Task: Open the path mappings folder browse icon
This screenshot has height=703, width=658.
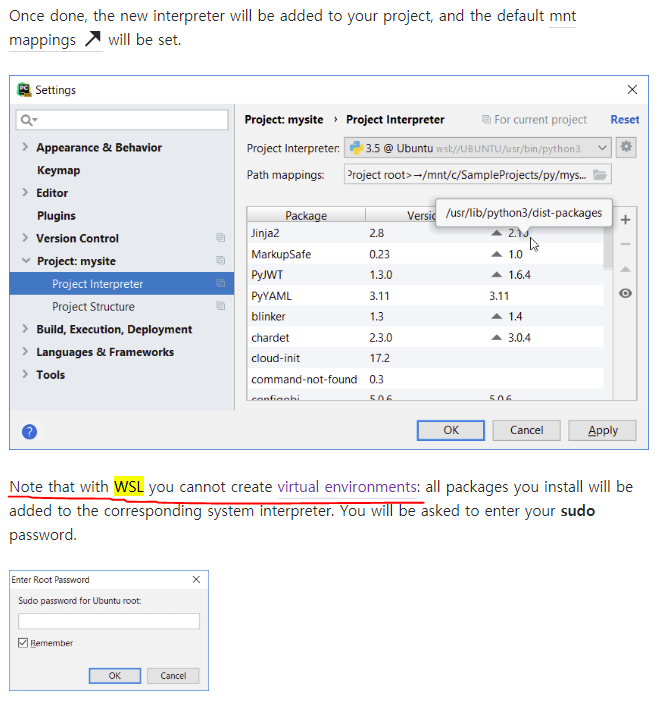Action: [600, 175]
